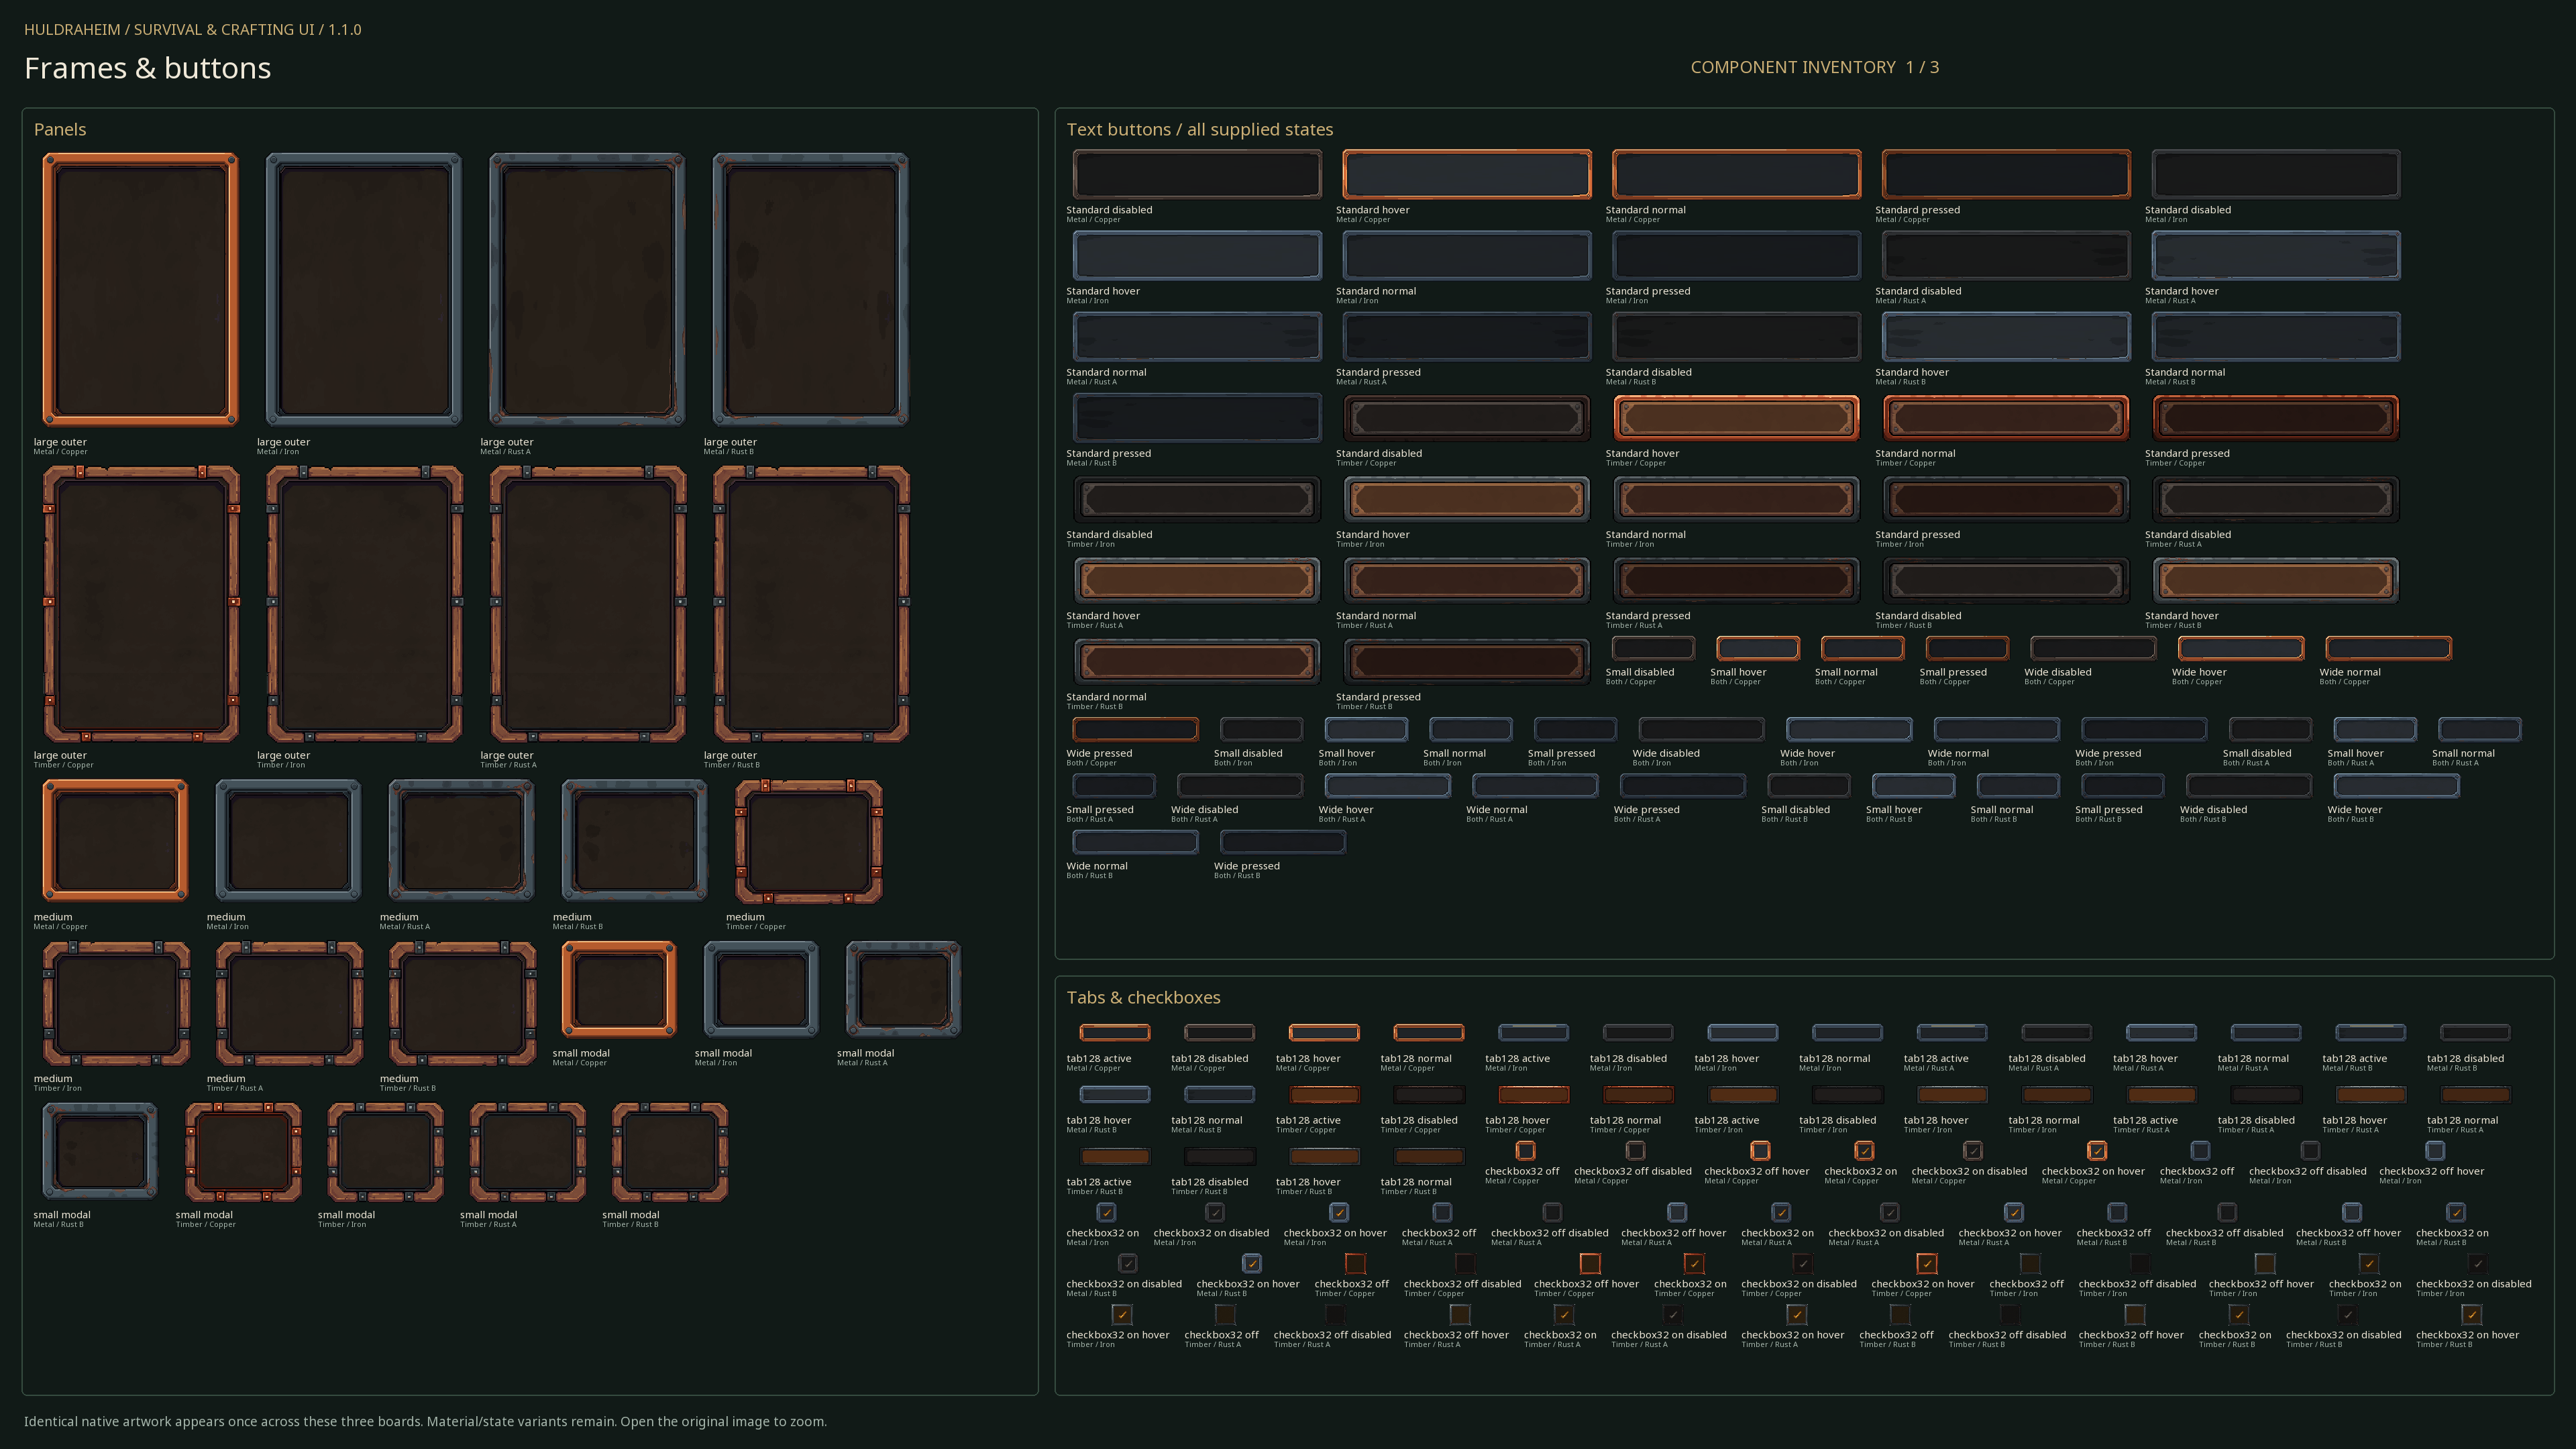The width and height of the screenshot is (2576, 1449).
Task: Select the 'large outer' Metal / Copper panel
Action: pos(141,290)
